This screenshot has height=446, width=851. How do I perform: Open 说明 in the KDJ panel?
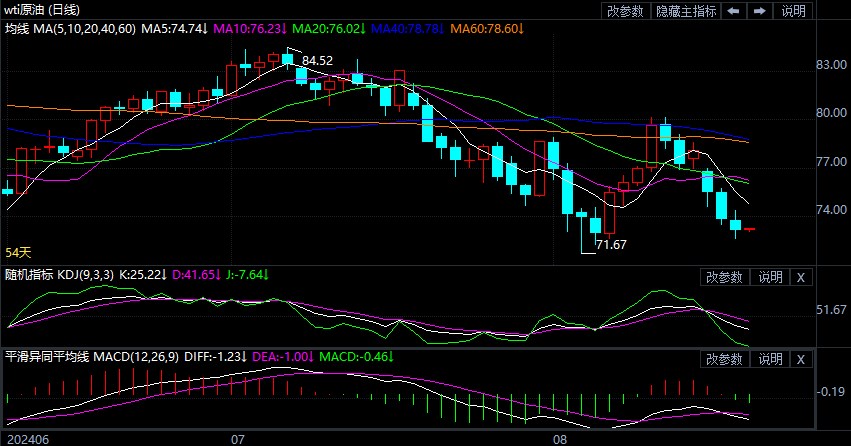pos(769,277)
